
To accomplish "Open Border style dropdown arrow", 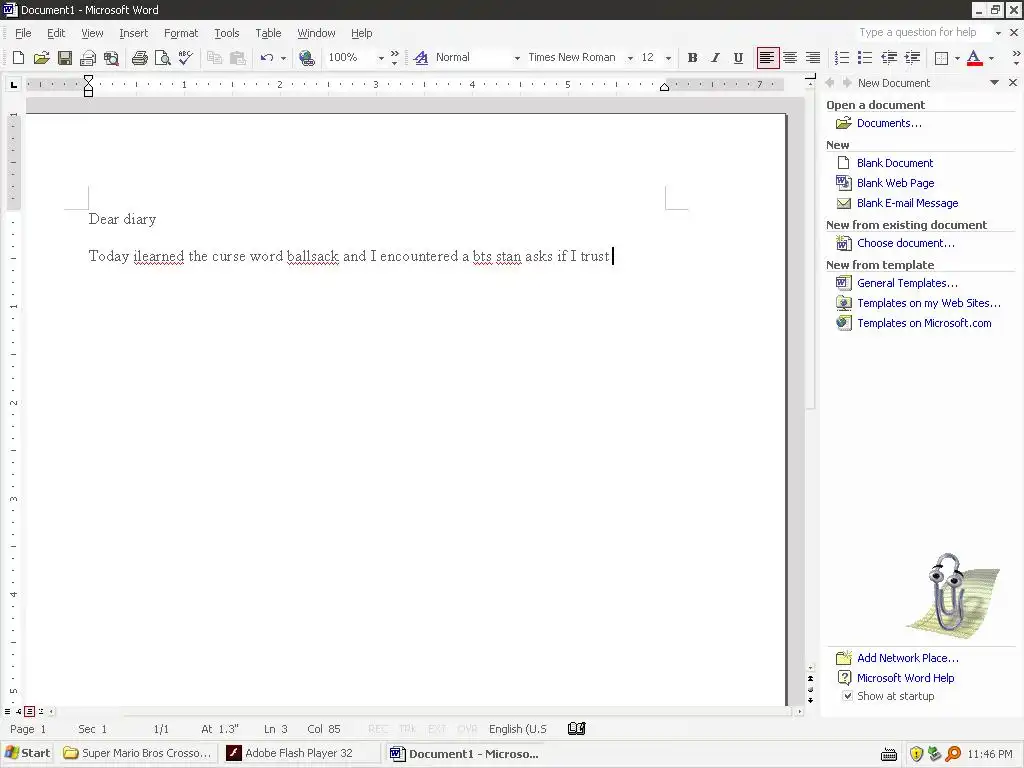I will (x=957, y=58).
